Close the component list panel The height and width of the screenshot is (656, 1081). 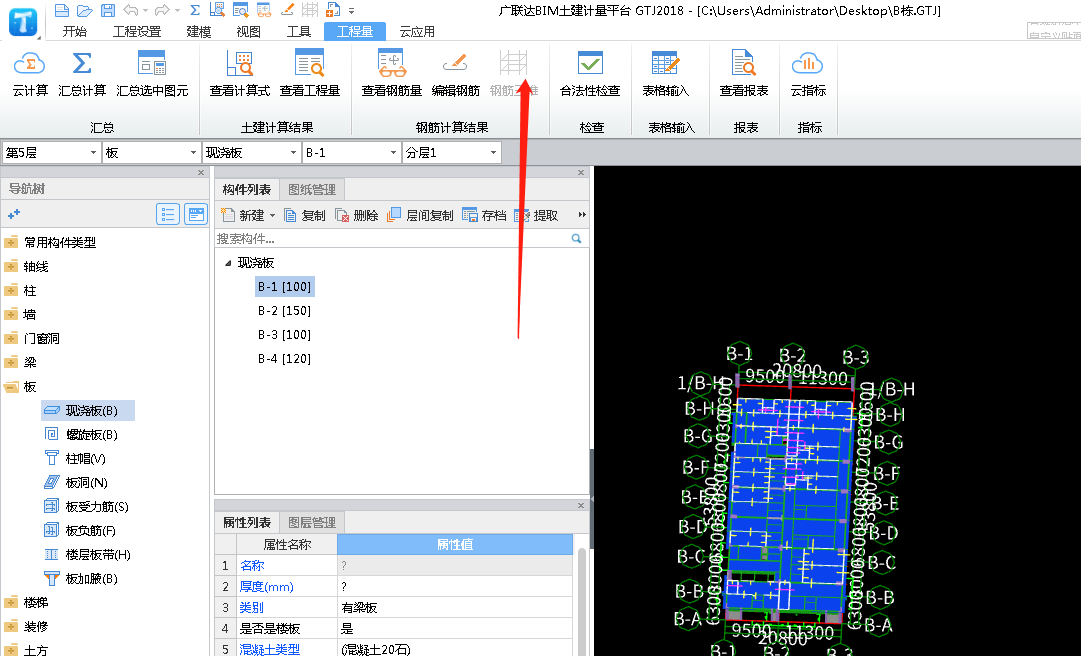click(x=580, y=172)
